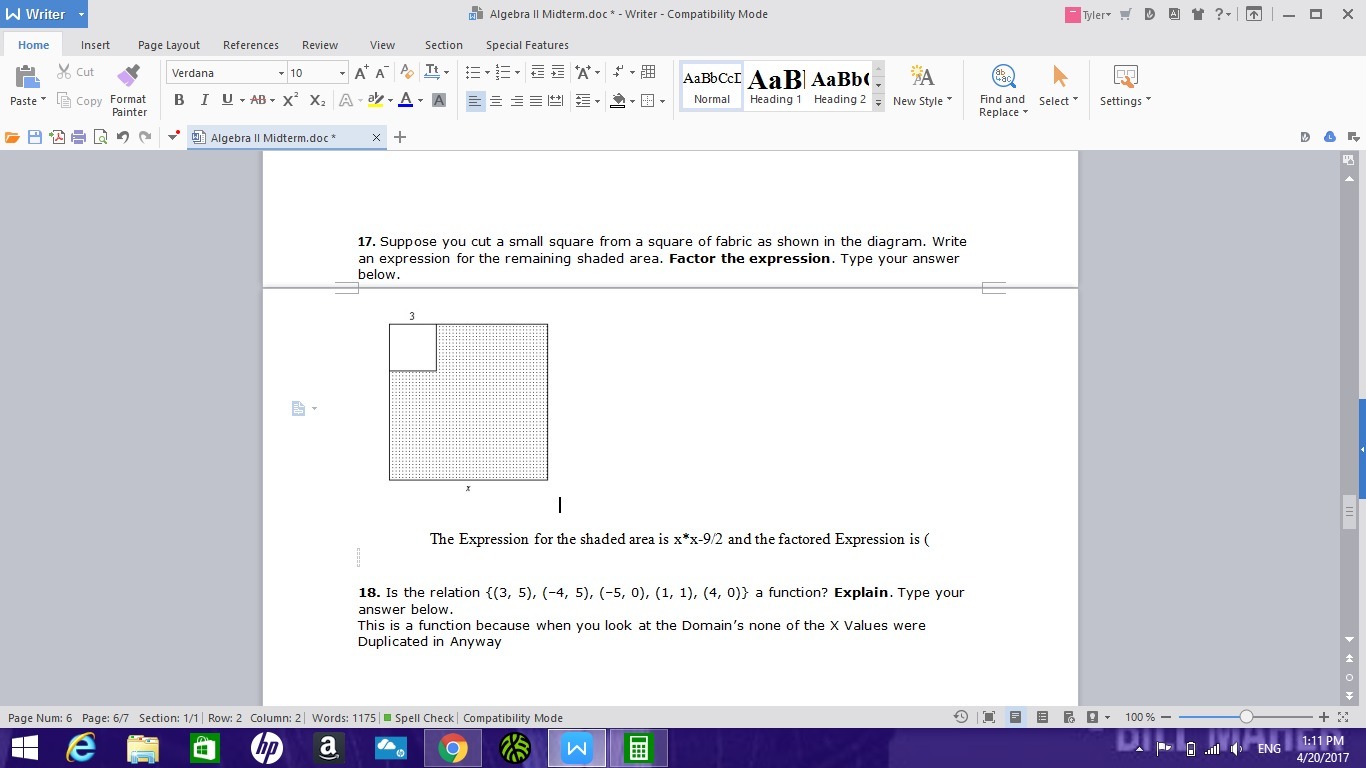The image size is (1366, 768).
Task: Toggle Spell Check in status bar
Action: point(418,718)
